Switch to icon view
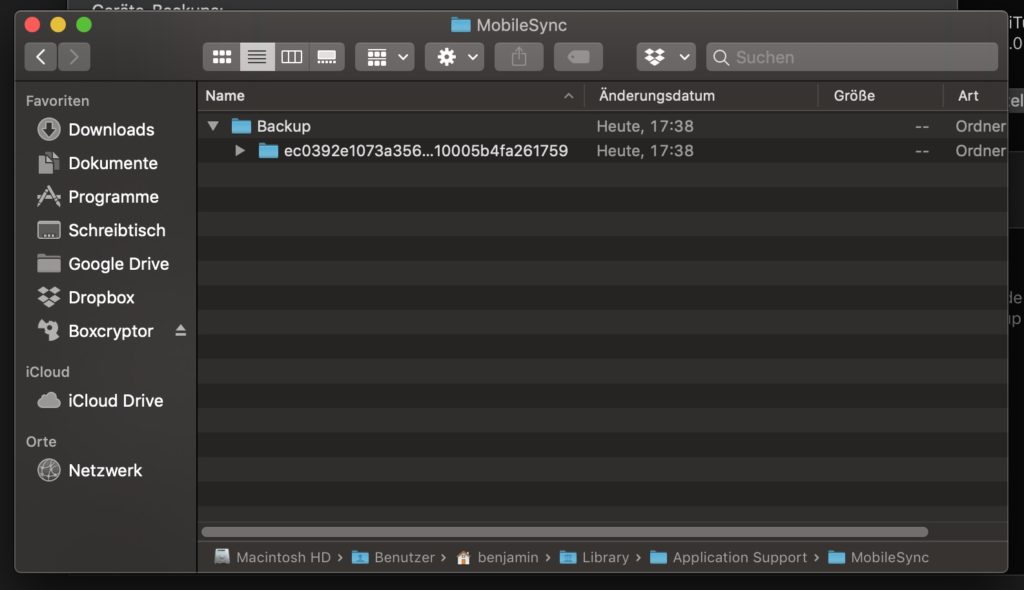 tap(221, 57)
